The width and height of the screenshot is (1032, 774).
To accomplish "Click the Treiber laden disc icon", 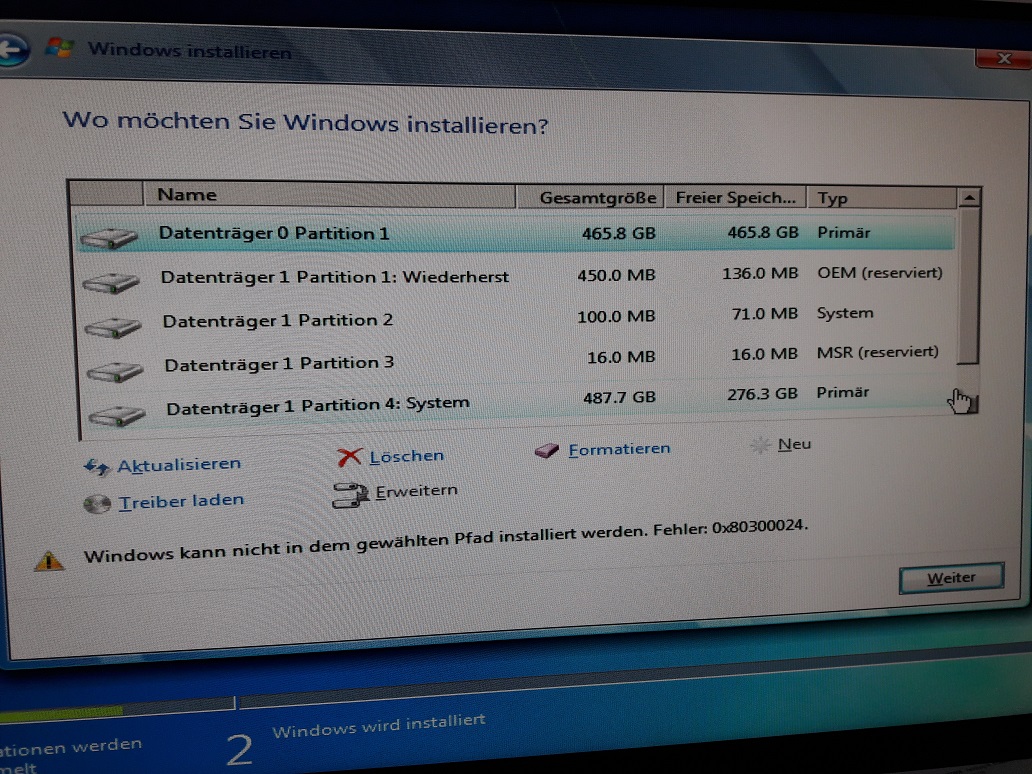I will tap(97, 504).
